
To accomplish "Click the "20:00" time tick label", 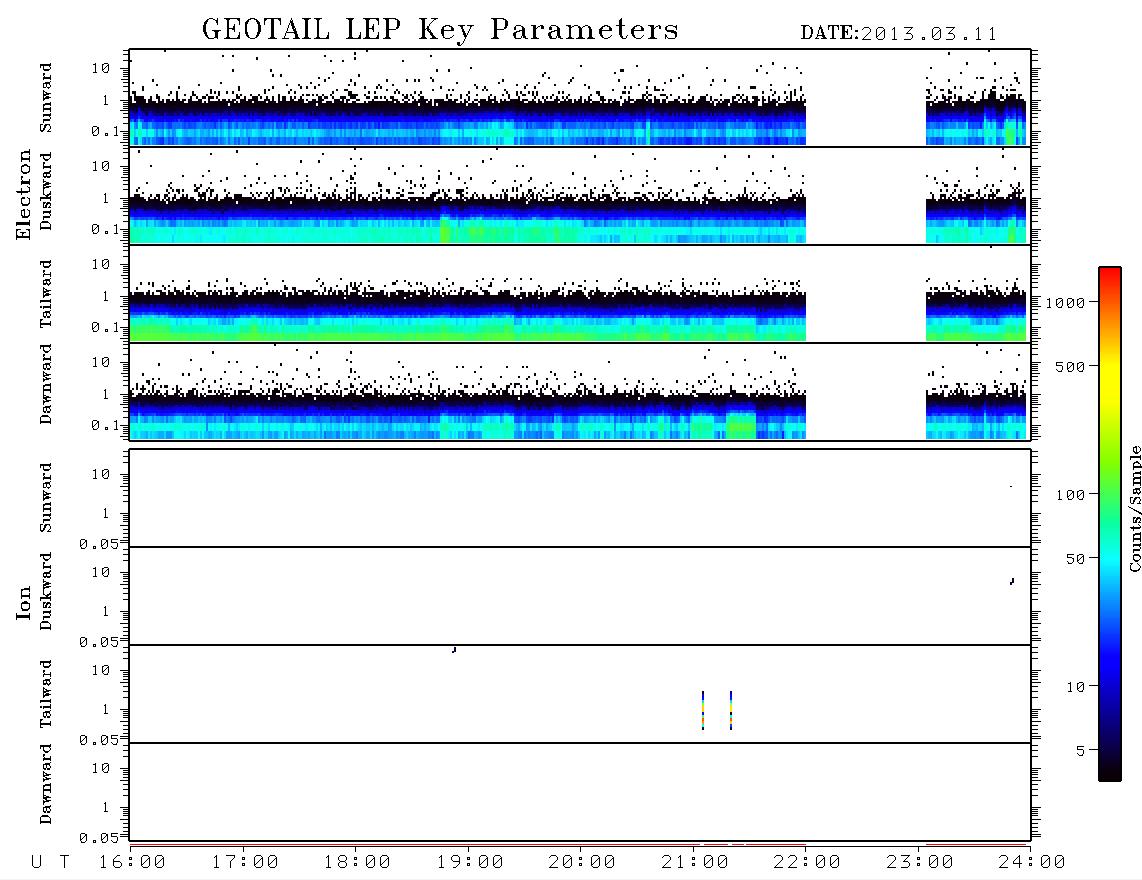I will tap(582, 863).
